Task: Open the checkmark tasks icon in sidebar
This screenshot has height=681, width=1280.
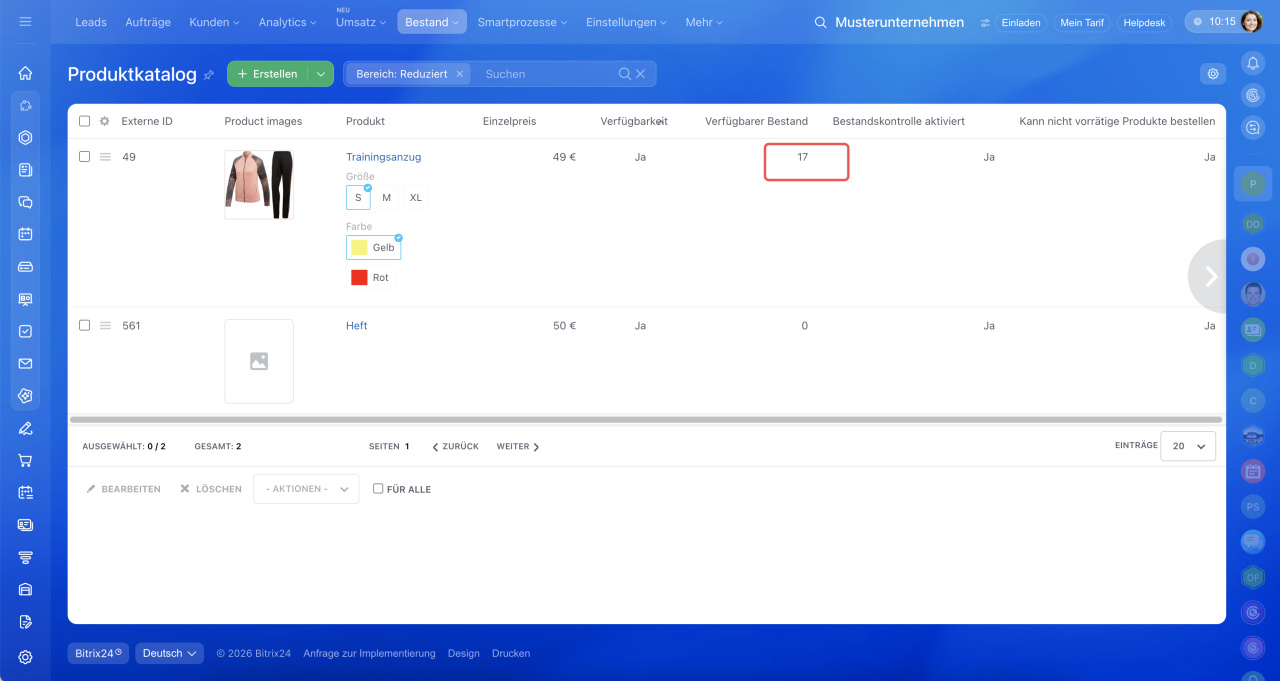Action: [25, 331]
